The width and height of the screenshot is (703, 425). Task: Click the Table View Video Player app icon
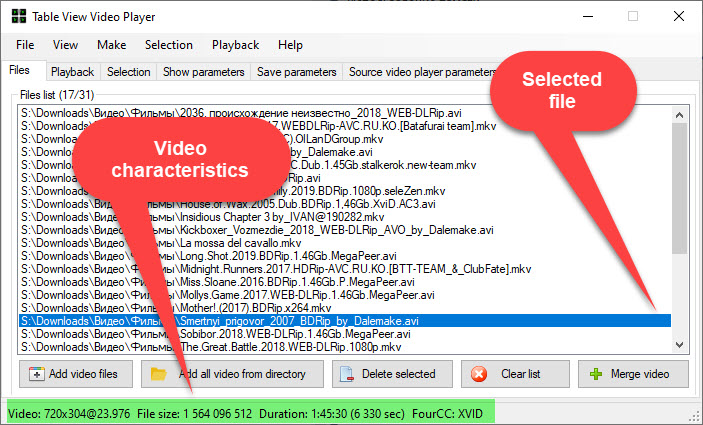[19, 17]
